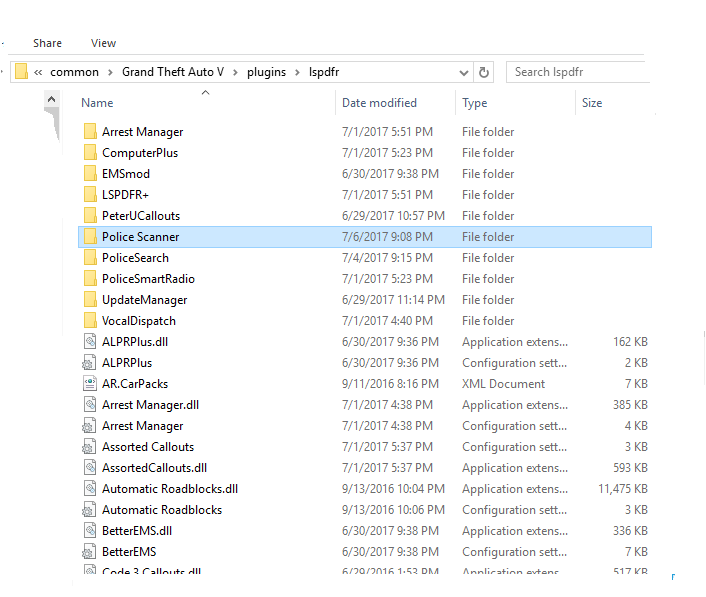Select PoliceSearch folder icon
706x597 pixels.
click(90, 258)
